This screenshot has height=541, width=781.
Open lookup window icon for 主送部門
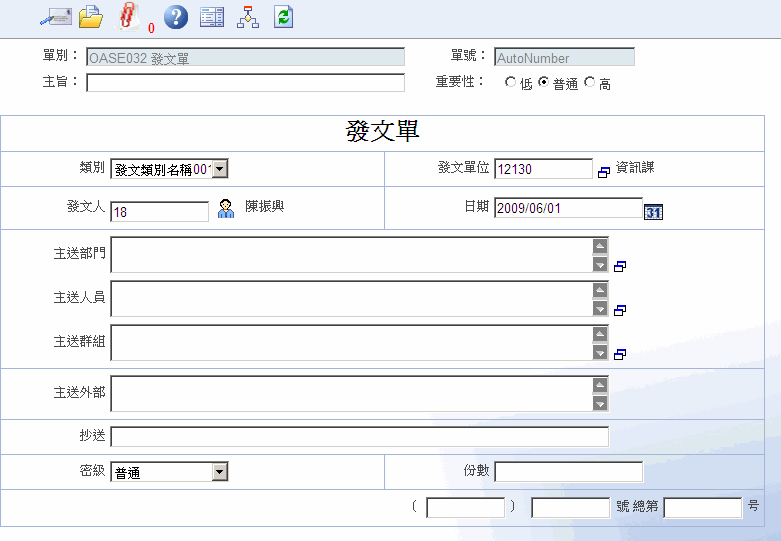point(620,266)
